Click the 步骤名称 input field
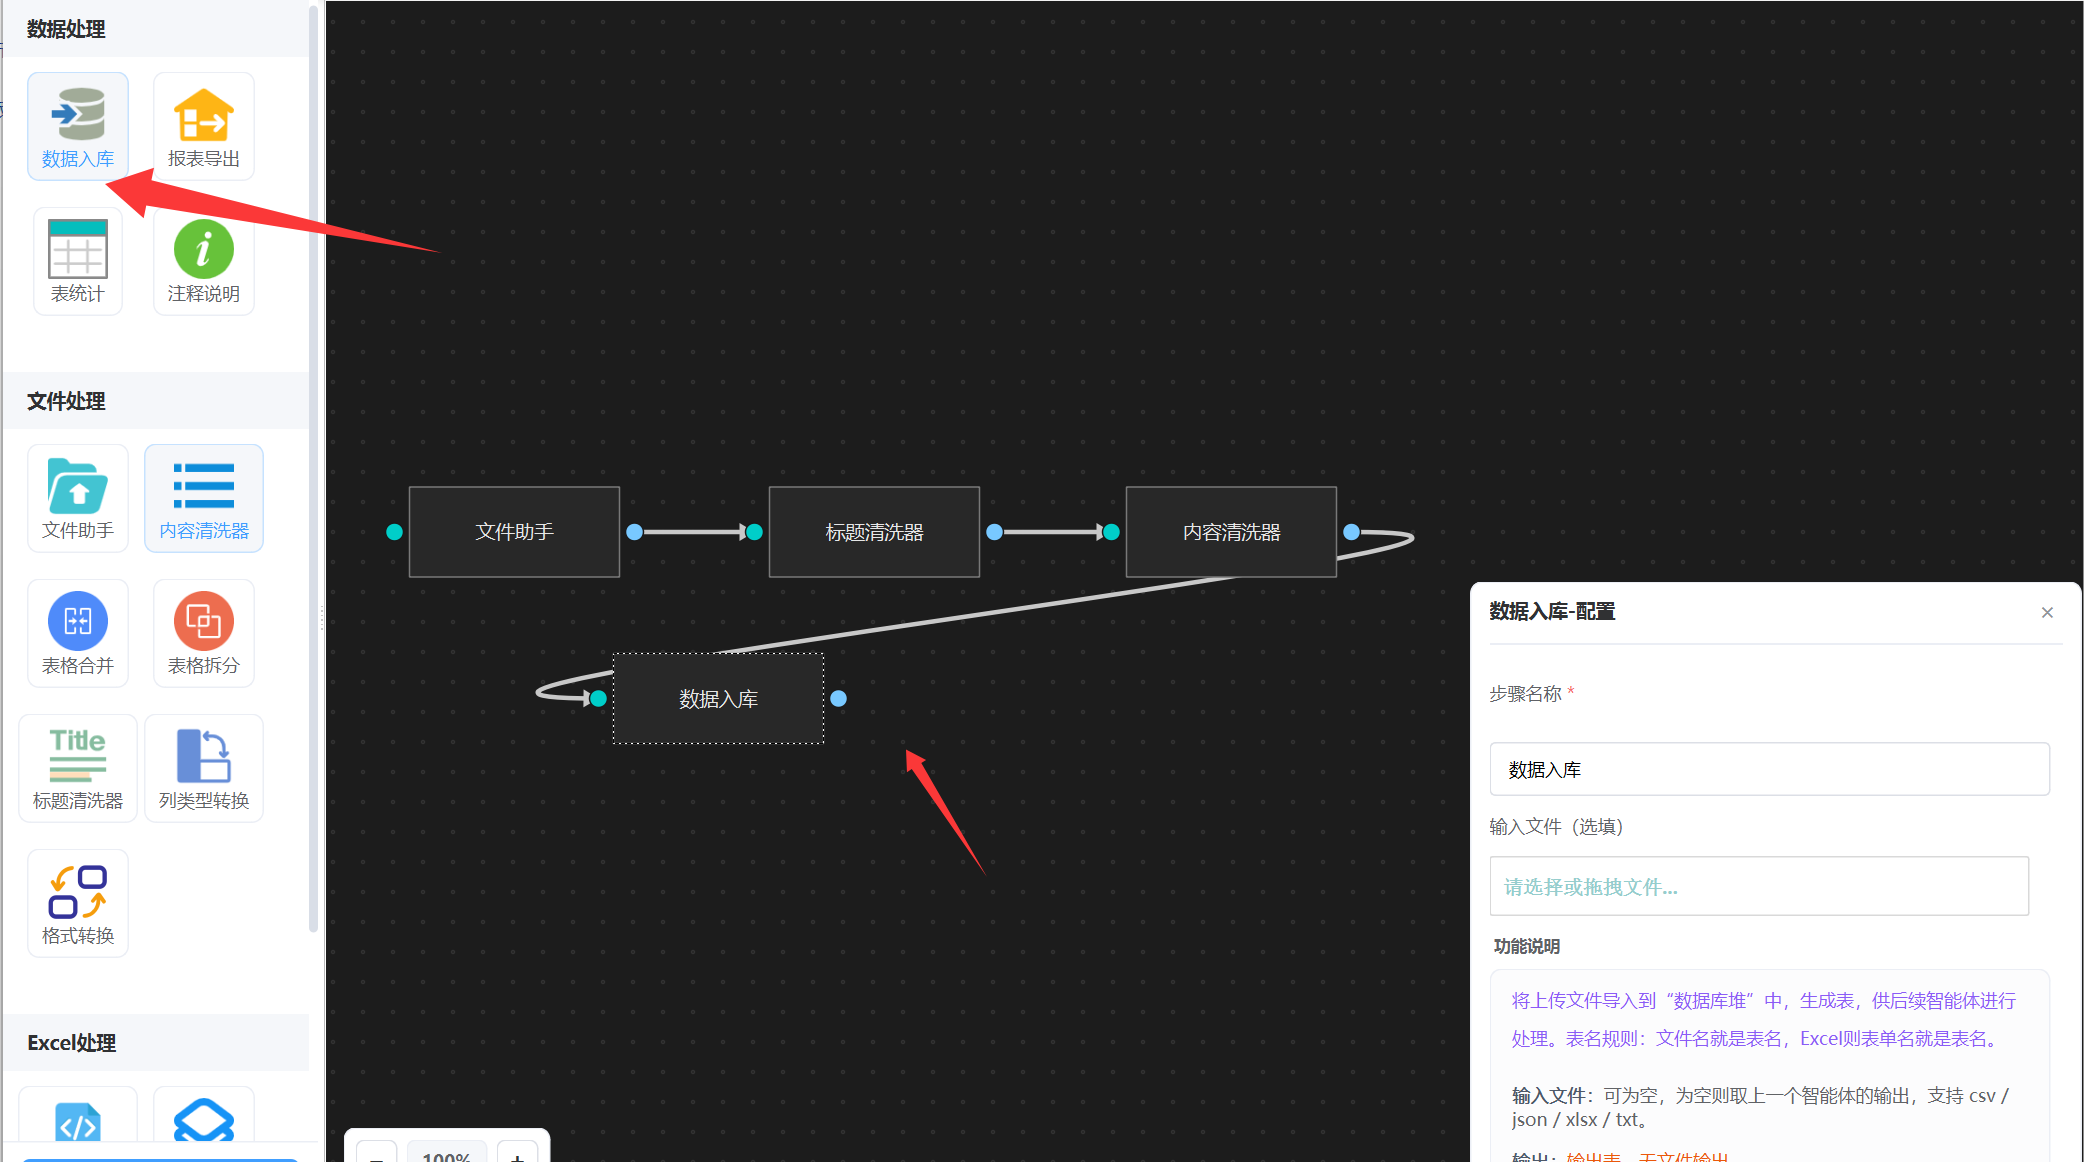Screen dimensions: 2084x1162 [x=1769, y=769]
